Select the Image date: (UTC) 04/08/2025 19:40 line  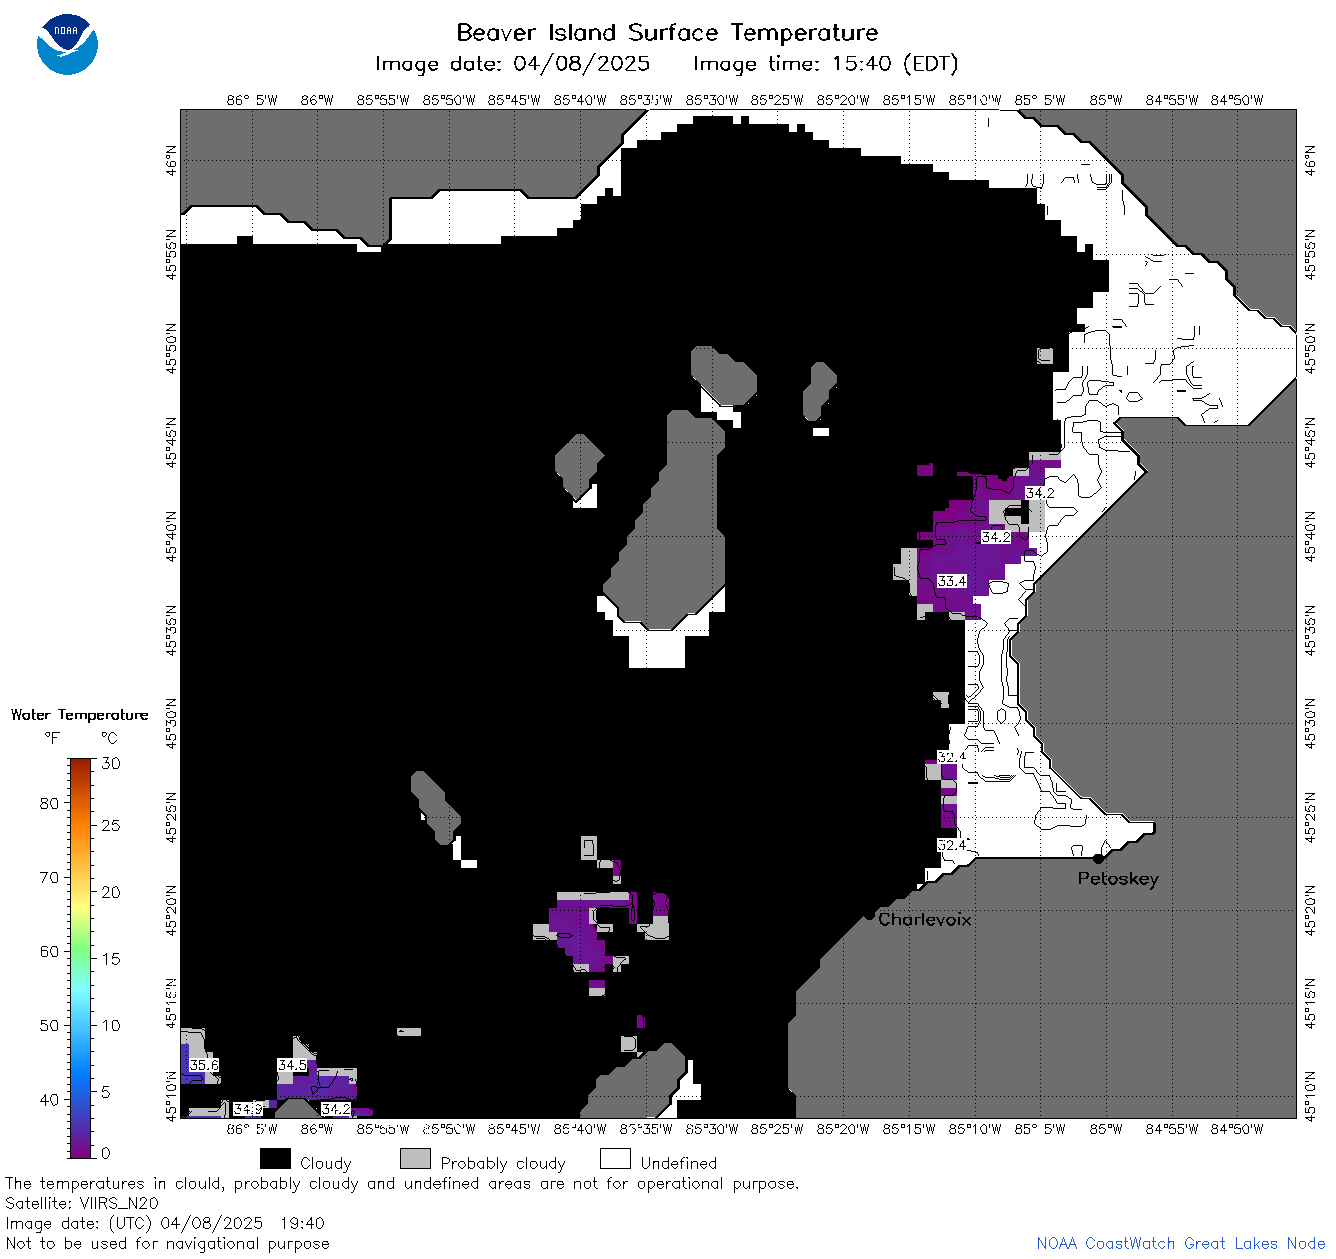coord(165,1224)
